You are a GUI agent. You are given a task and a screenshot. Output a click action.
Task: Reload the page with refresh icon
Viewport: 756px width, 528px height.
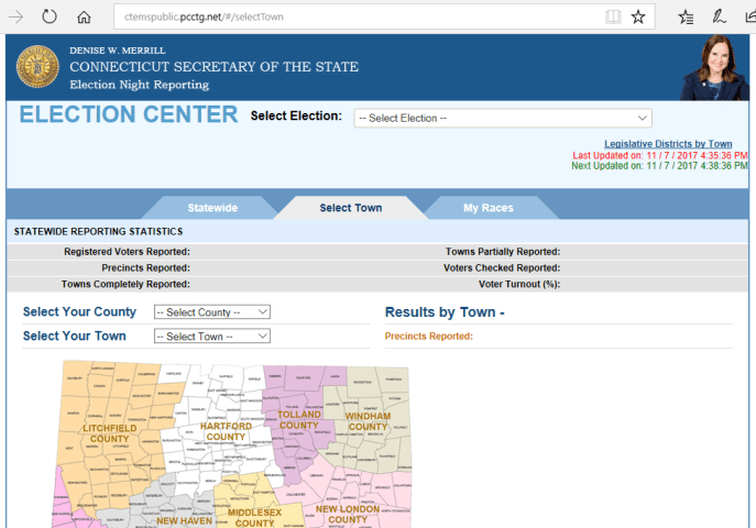[x=49, y=17]
